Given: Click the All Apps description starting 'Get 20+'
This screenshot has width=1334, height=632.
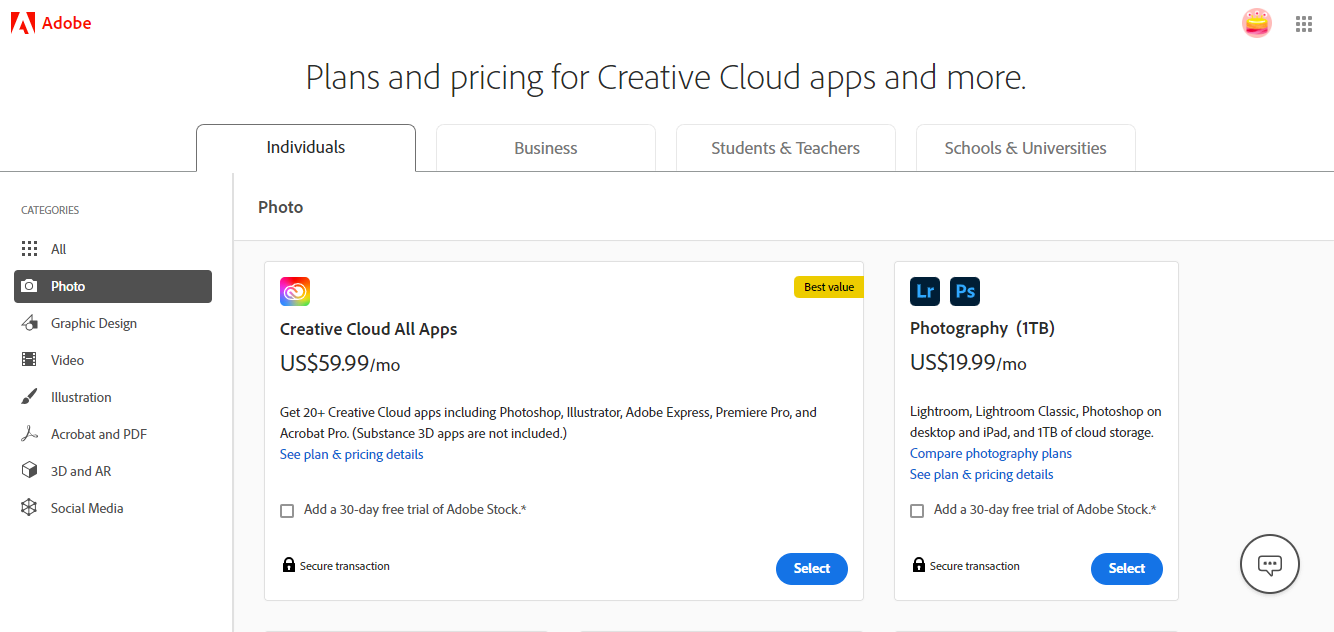Looking at the screenshot, I should (x=549, y=423).
